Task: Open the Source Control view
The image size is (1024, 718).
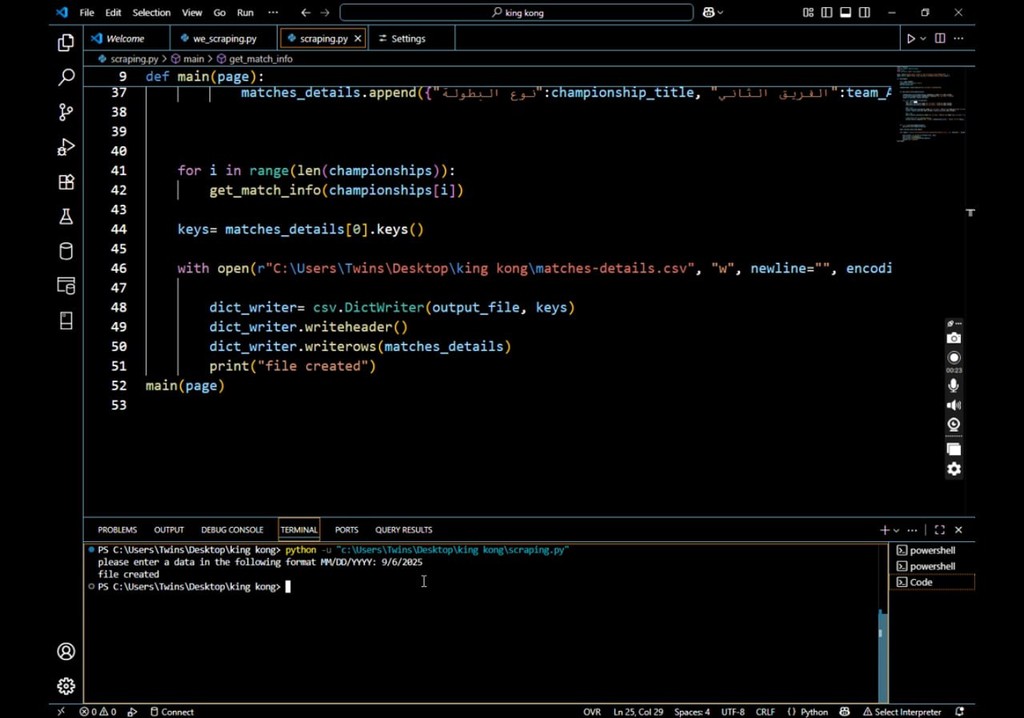Action: click(66, 112)
